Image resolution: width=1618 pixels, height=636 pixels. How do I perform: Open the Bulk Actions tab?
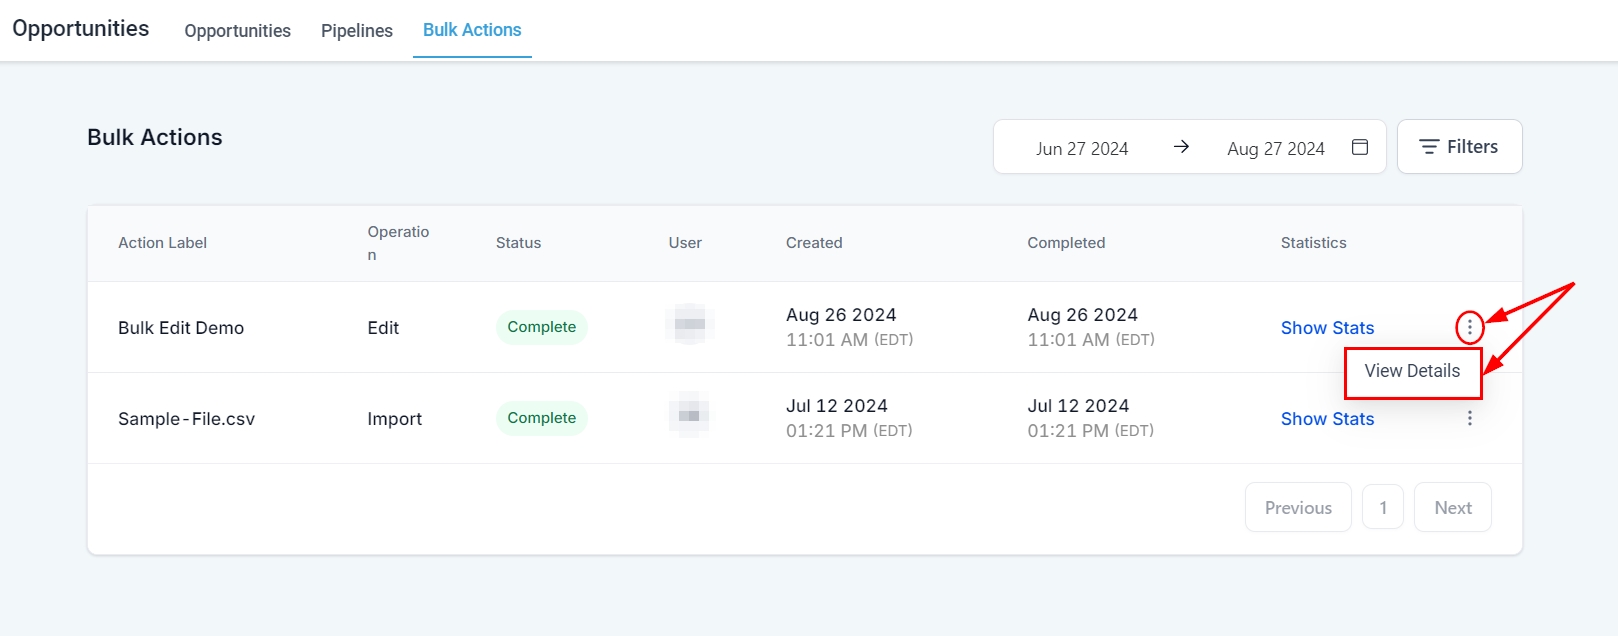472,30
